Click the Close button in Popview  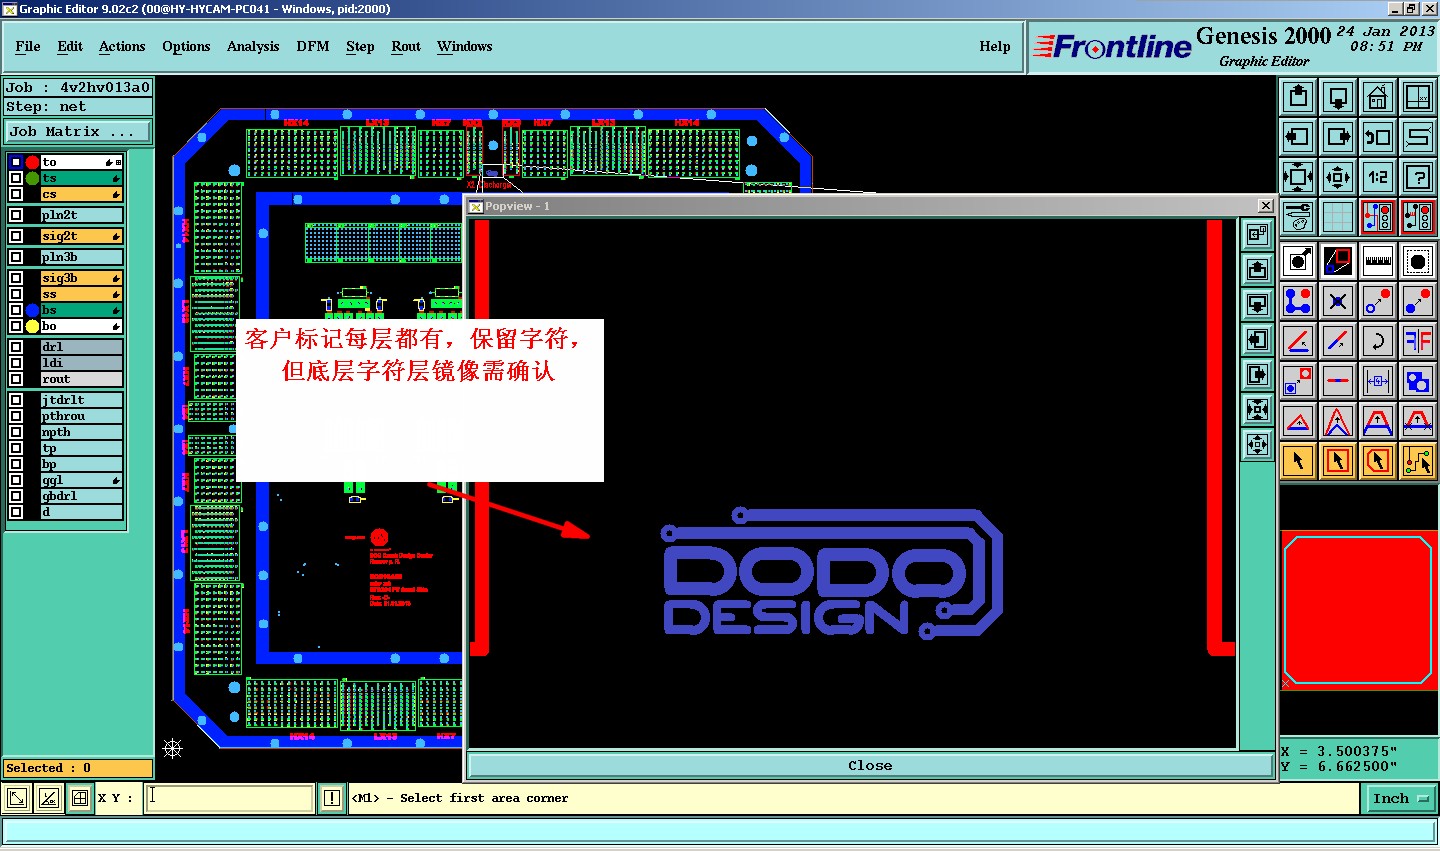870,765
